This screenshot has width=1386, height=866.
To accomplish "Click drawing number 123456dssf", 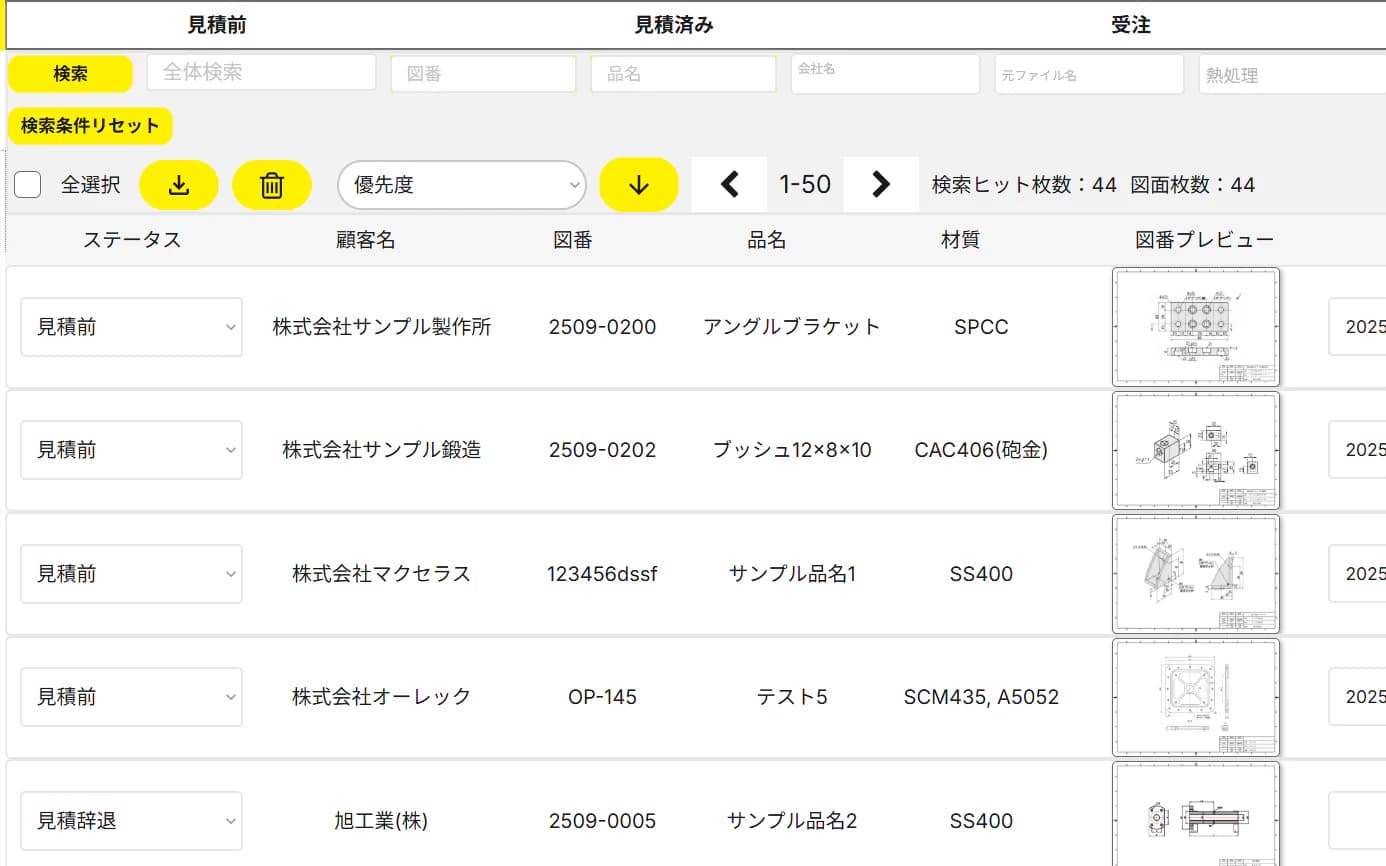I will tap(602, 574).
